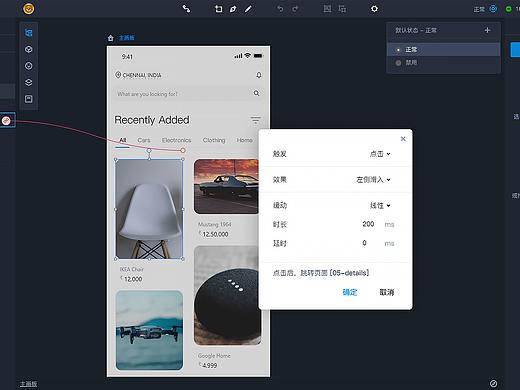Open the page tree icon in left sidebar
This screenshot has width=520, height=390.
pyautogui.click(x=29, y=33)
